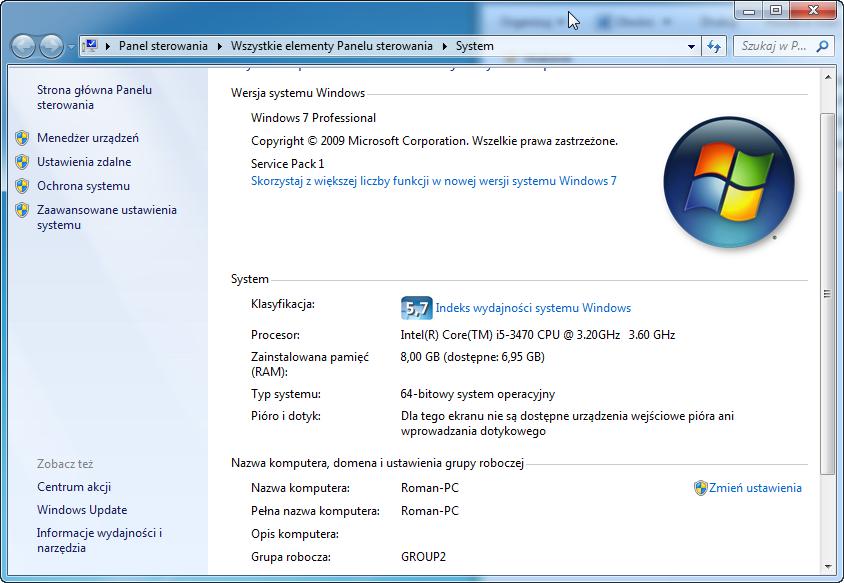Click the 5,7 performance score badge
The width and height of the screenshot is (844, 583).
click(x=417, y=308)
